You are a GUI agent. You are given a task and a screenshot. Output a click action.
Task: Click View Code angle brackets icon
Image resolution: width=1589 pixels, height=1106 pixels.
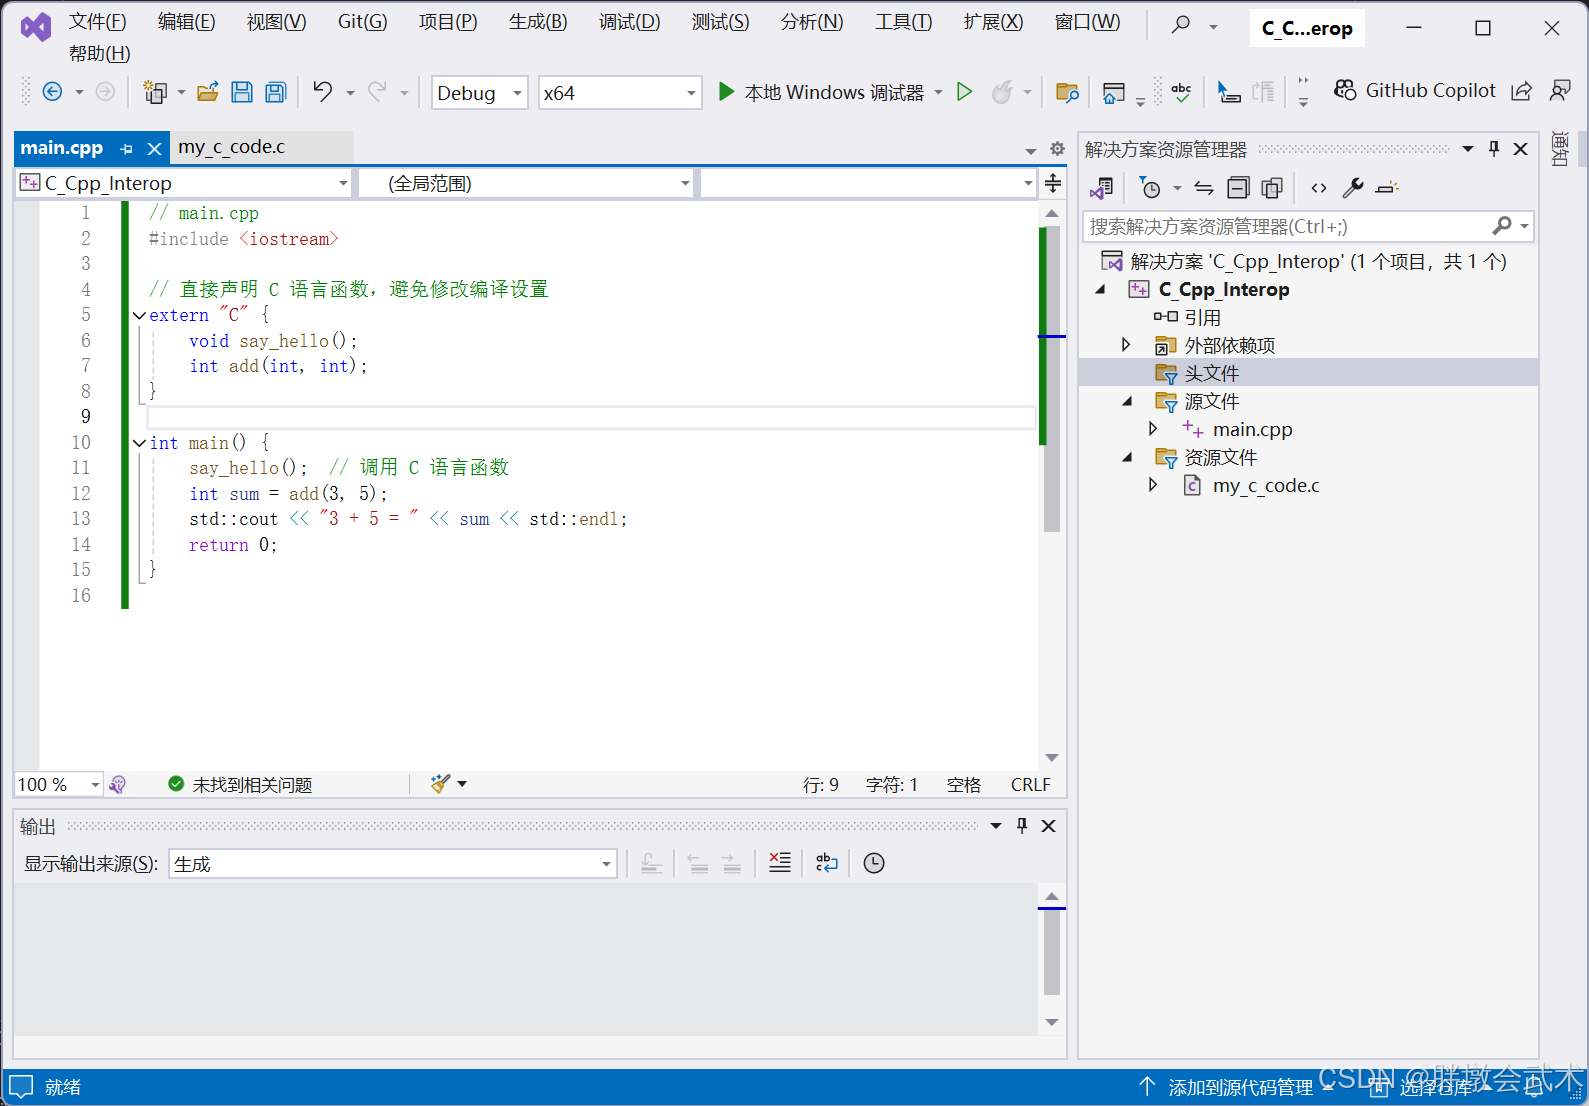point(1319,188)
